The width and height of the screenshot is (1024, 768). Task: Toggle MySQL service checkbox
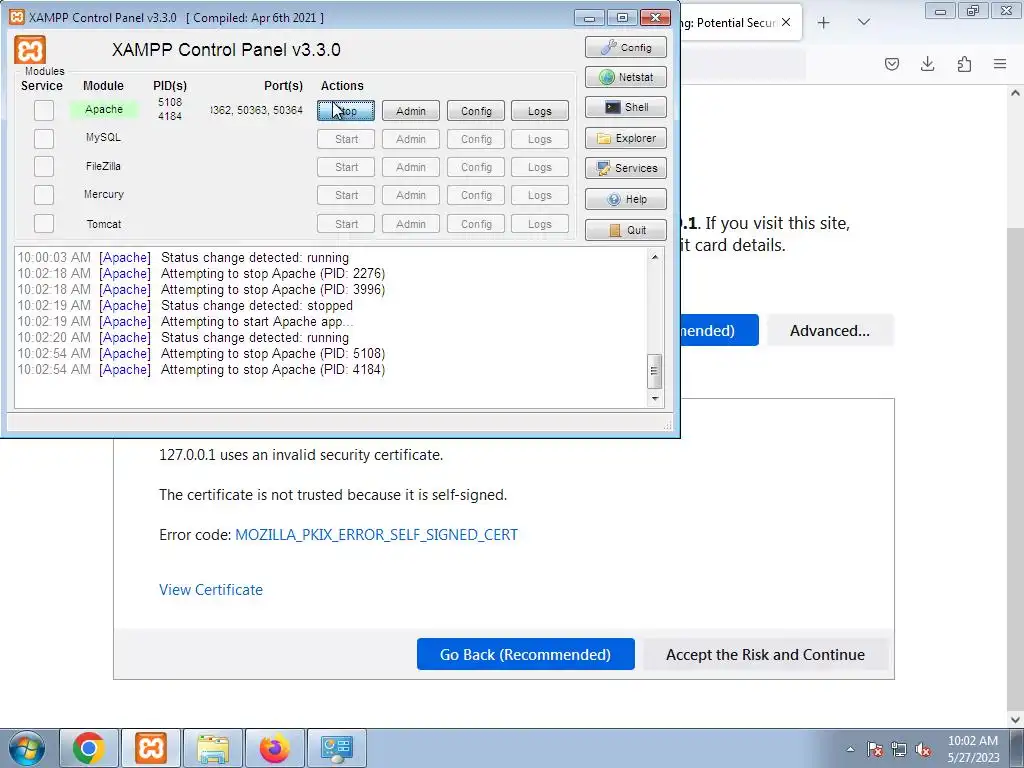pyautogui.click(x=44, y=138)
